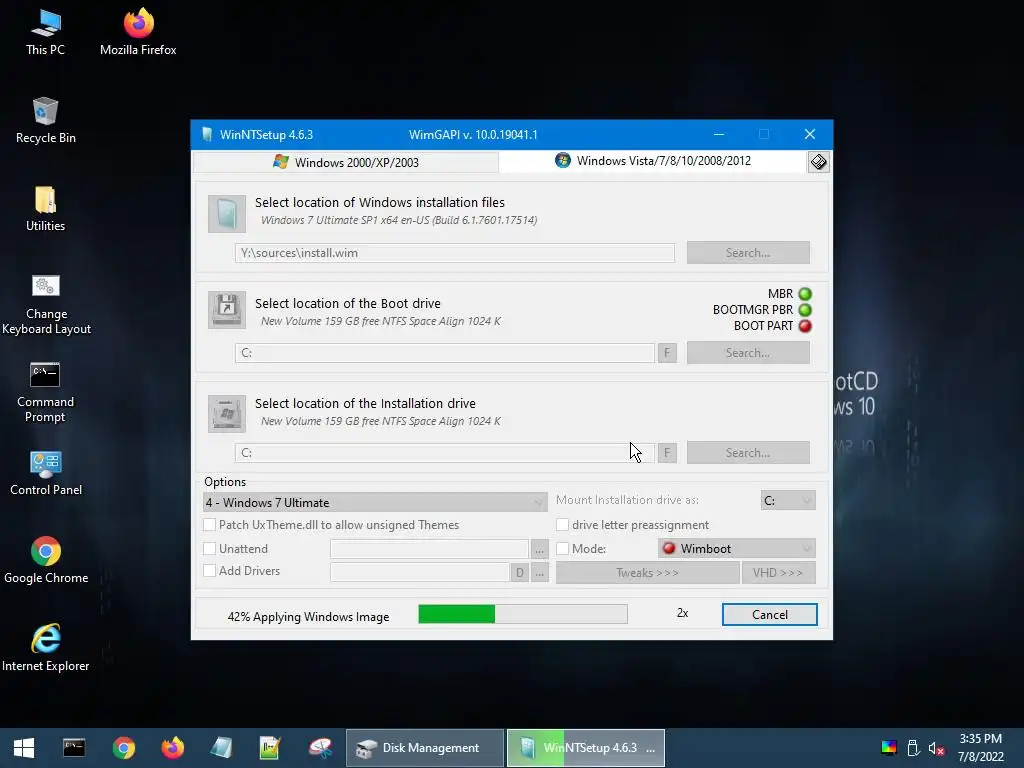Enable drive letter preassignment checkbox

point(562,525)
